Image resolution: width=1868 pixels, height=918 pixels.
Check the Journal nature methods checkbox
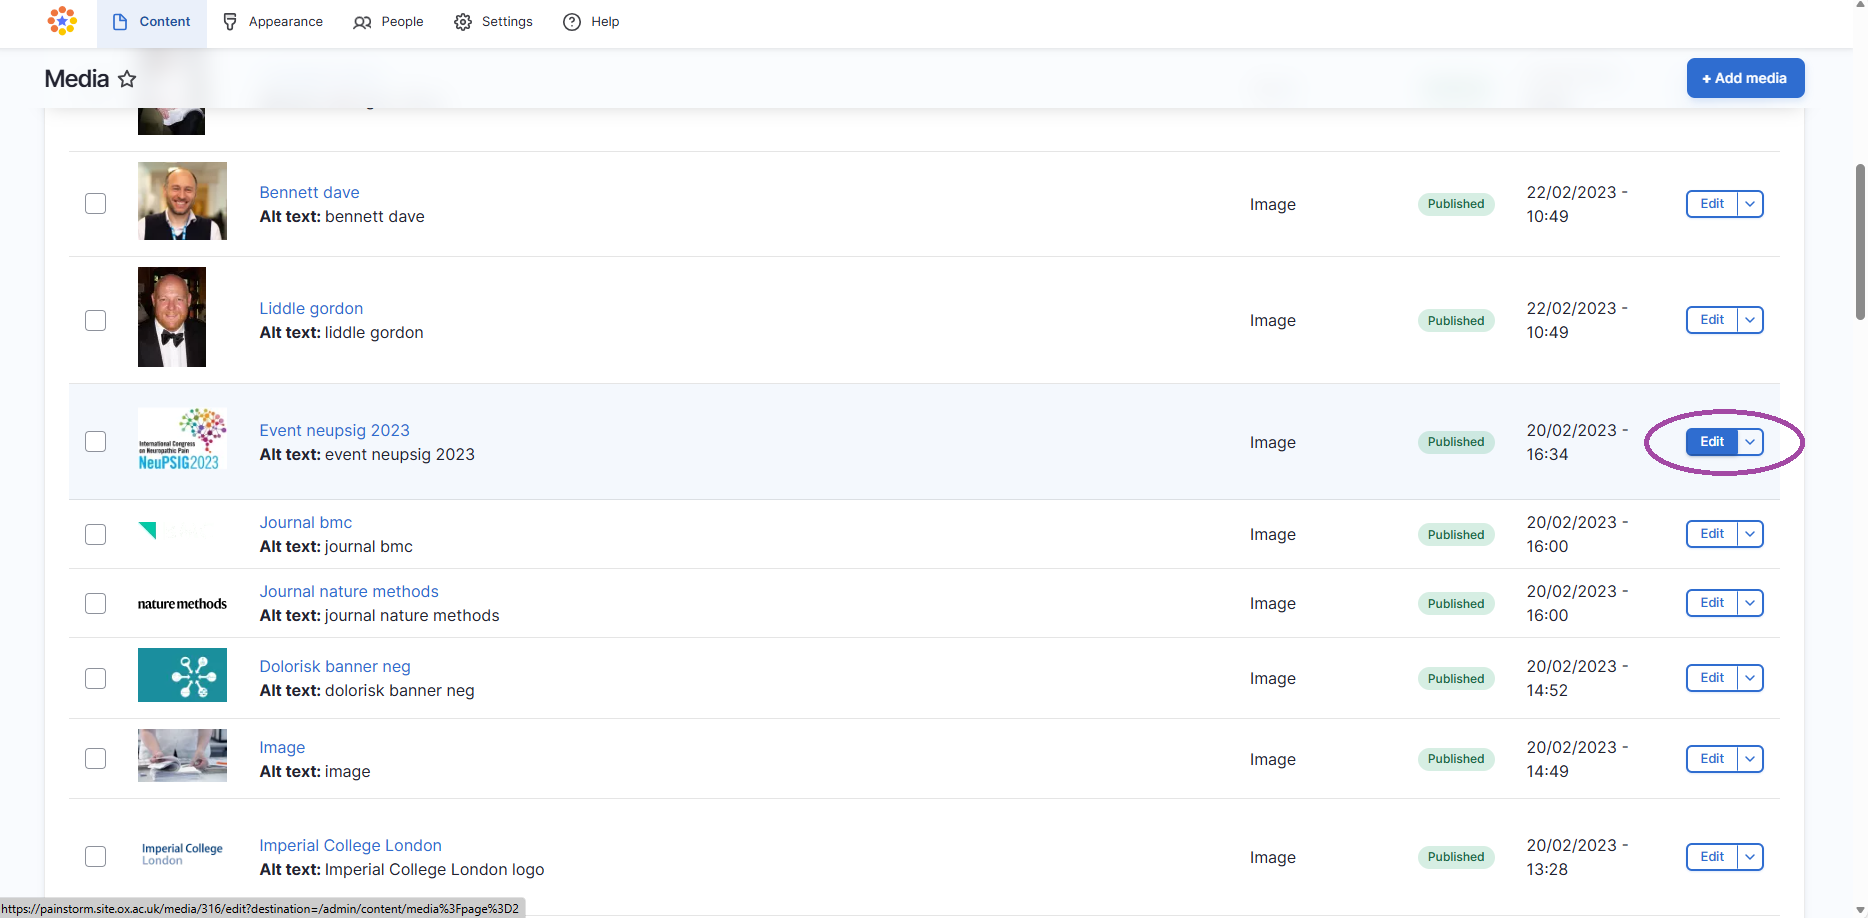96,604
